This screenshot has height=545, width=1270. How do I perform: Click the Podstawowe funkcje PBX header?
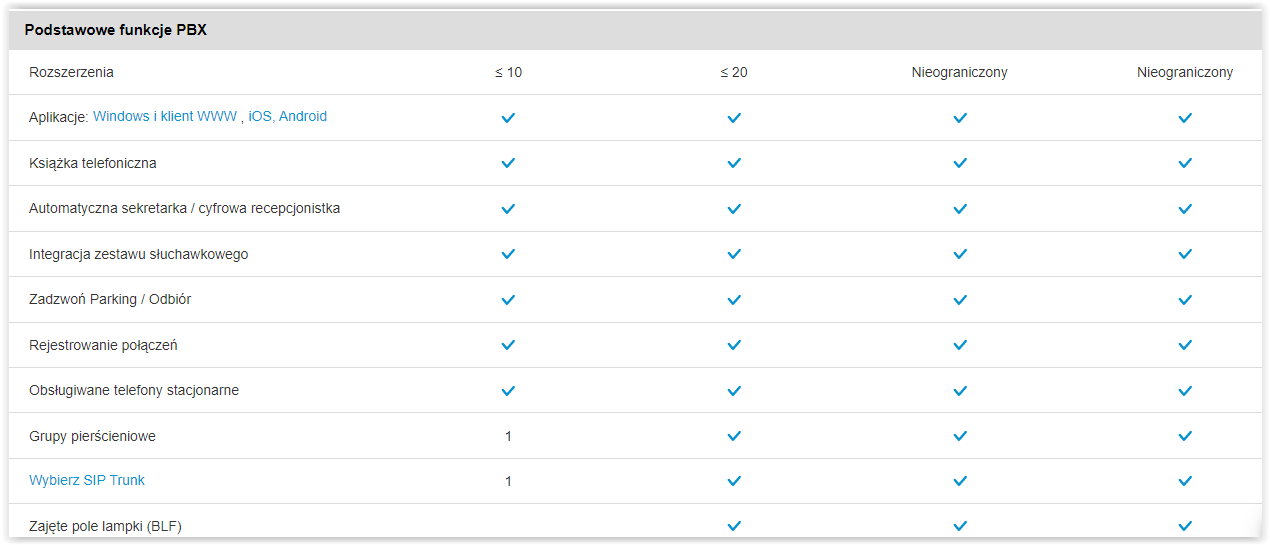click(x=116, y=30)
